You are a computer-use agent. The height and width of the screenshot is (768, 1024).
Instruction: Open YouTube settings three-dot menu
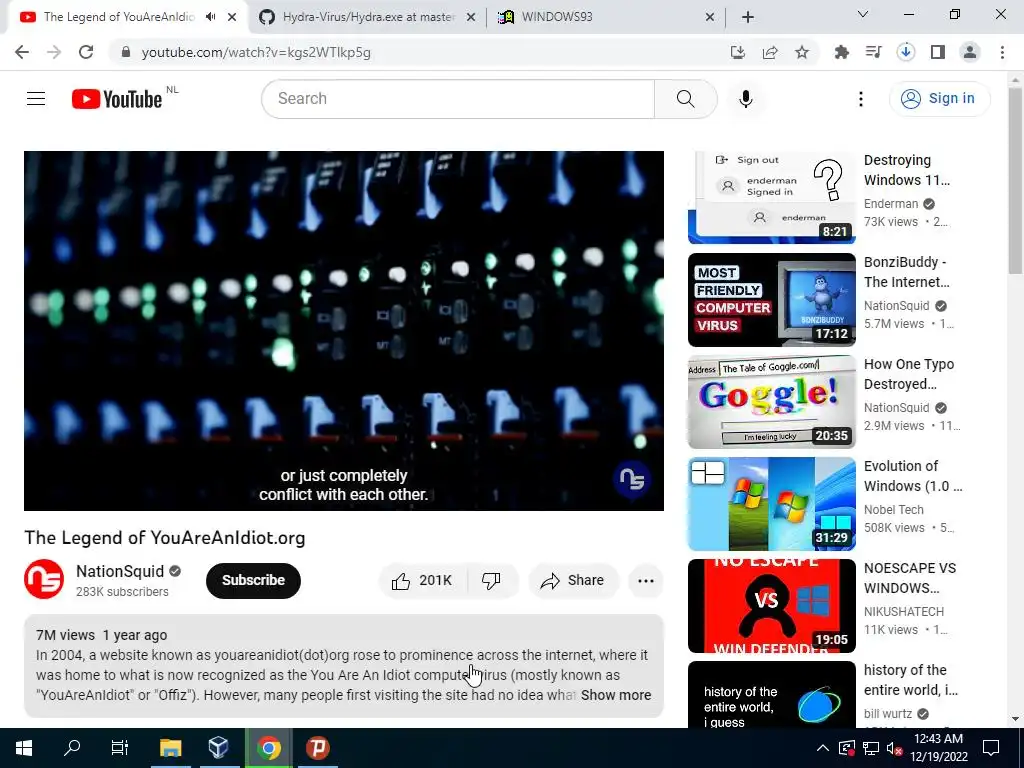(861, 99)
